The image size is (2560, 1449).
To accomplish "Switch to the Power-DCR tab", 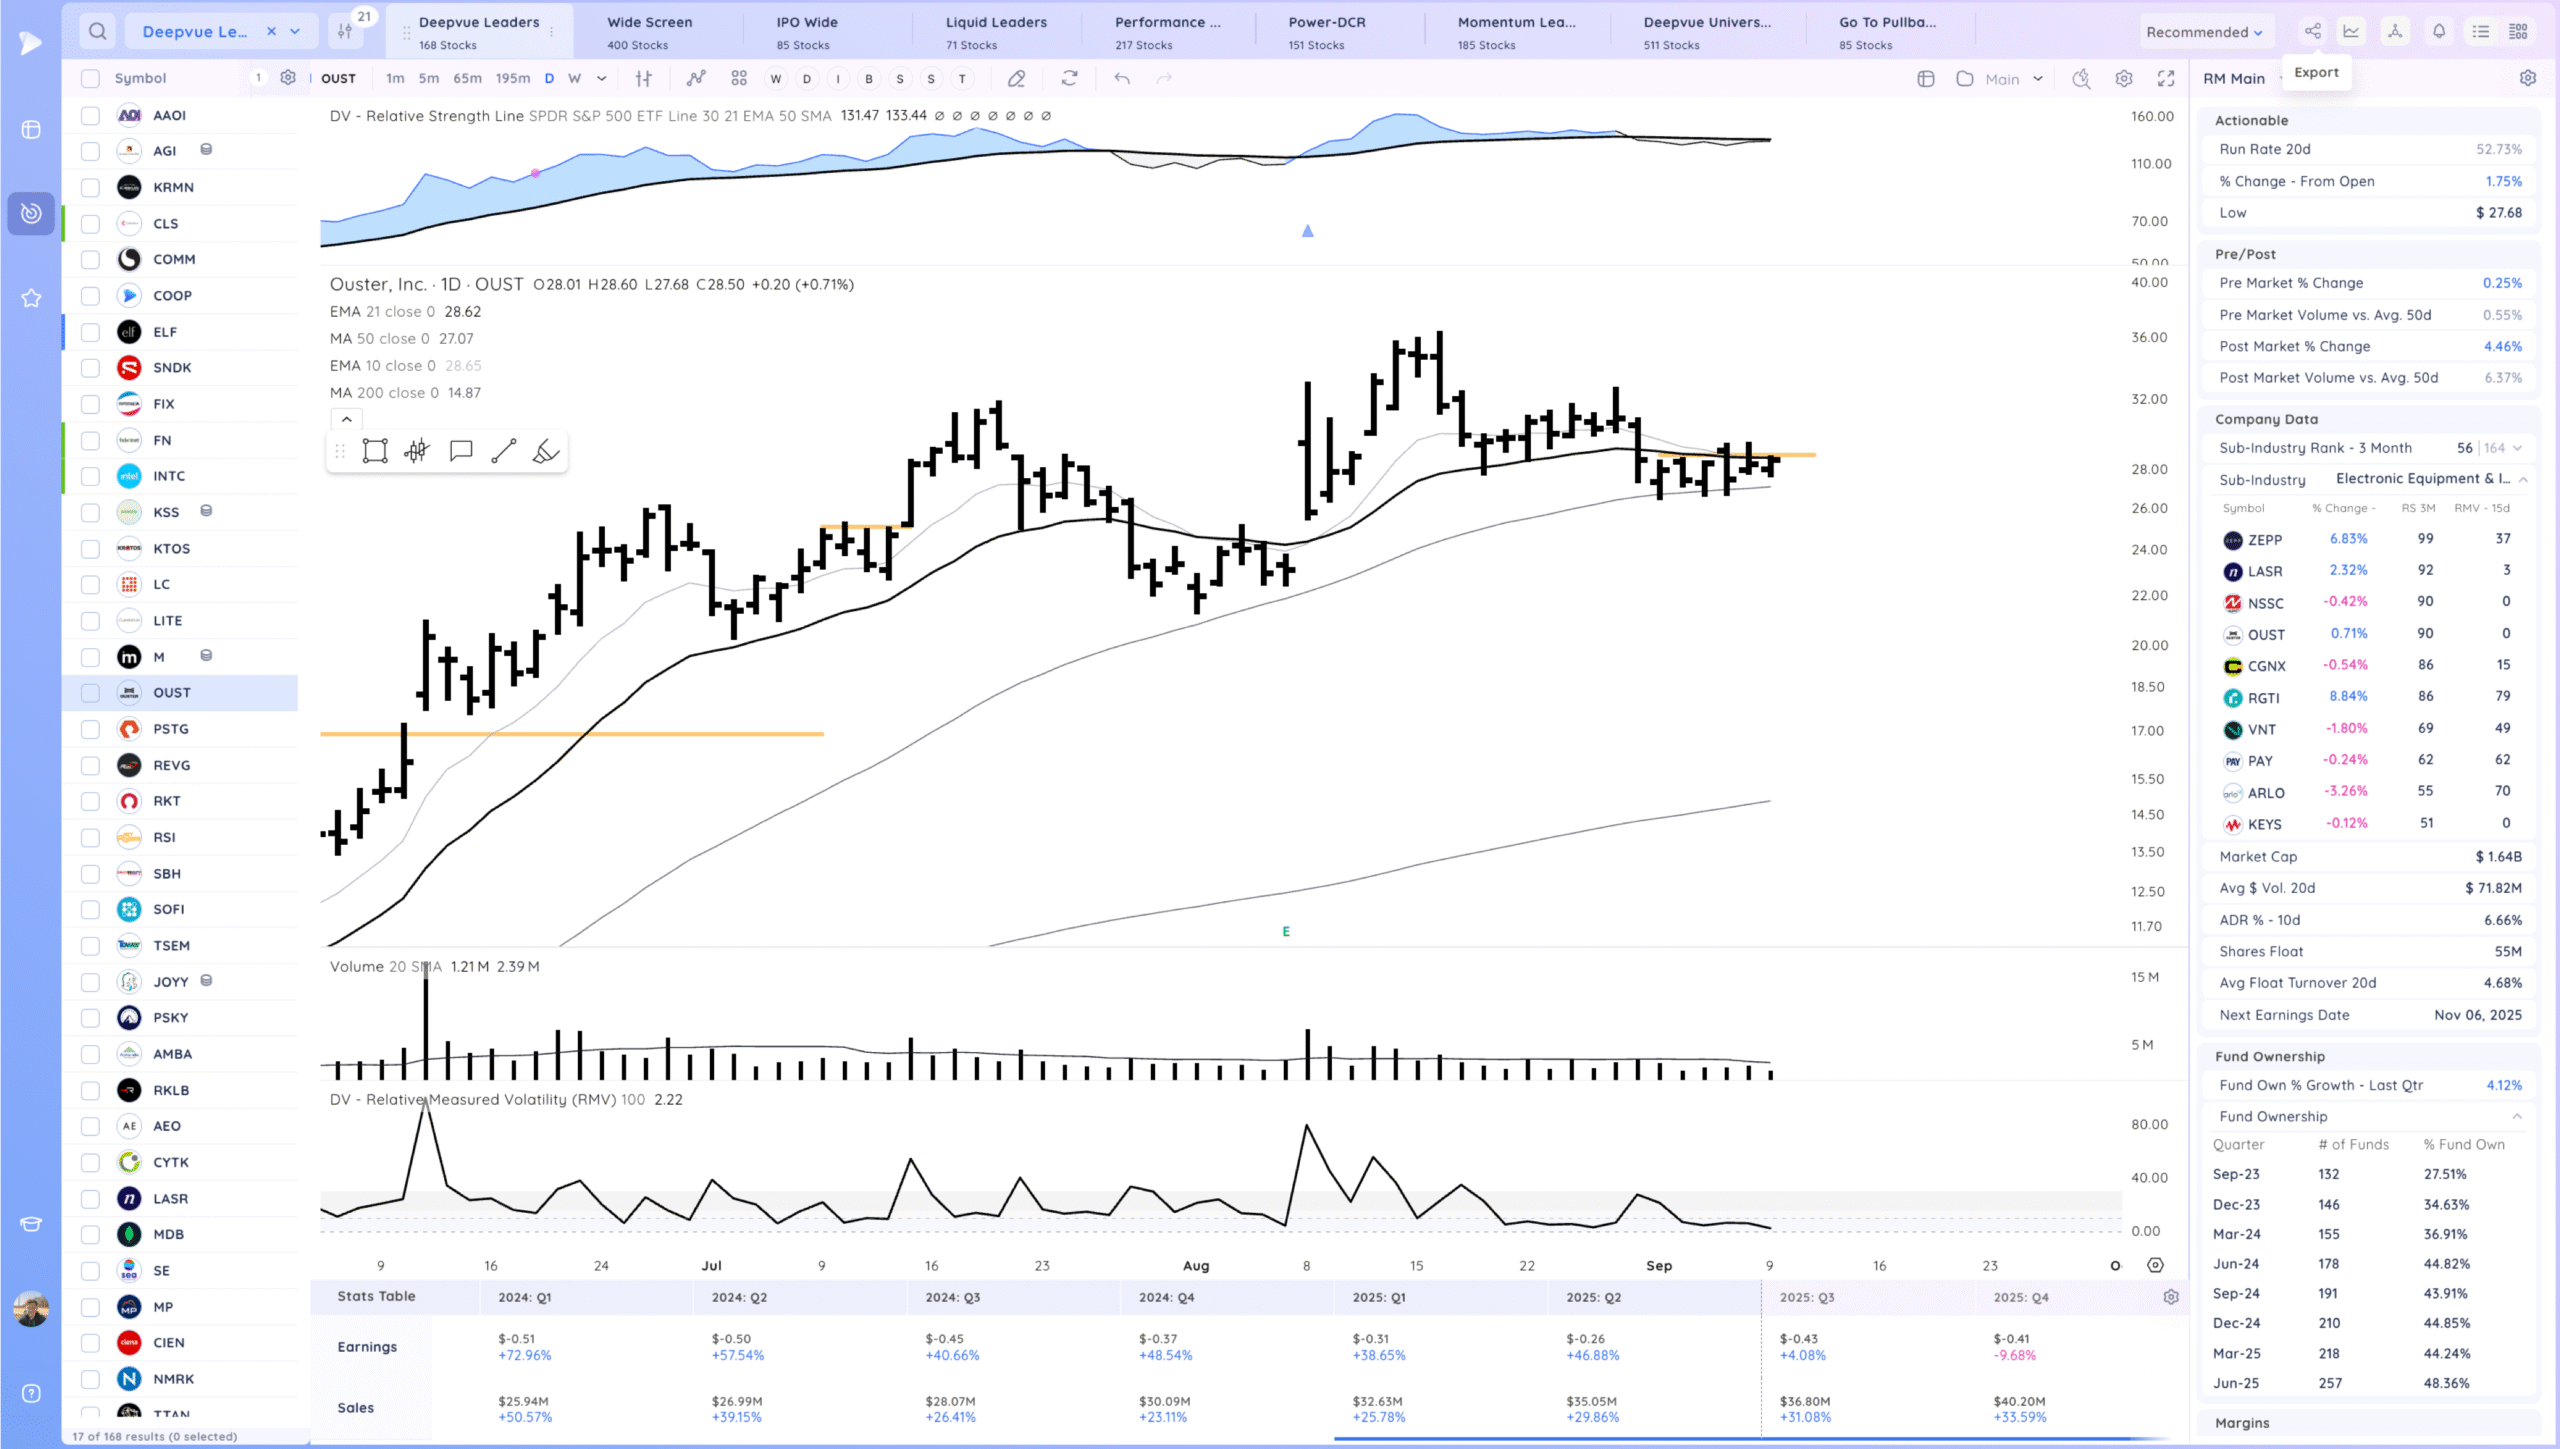I will [1326, 32].
